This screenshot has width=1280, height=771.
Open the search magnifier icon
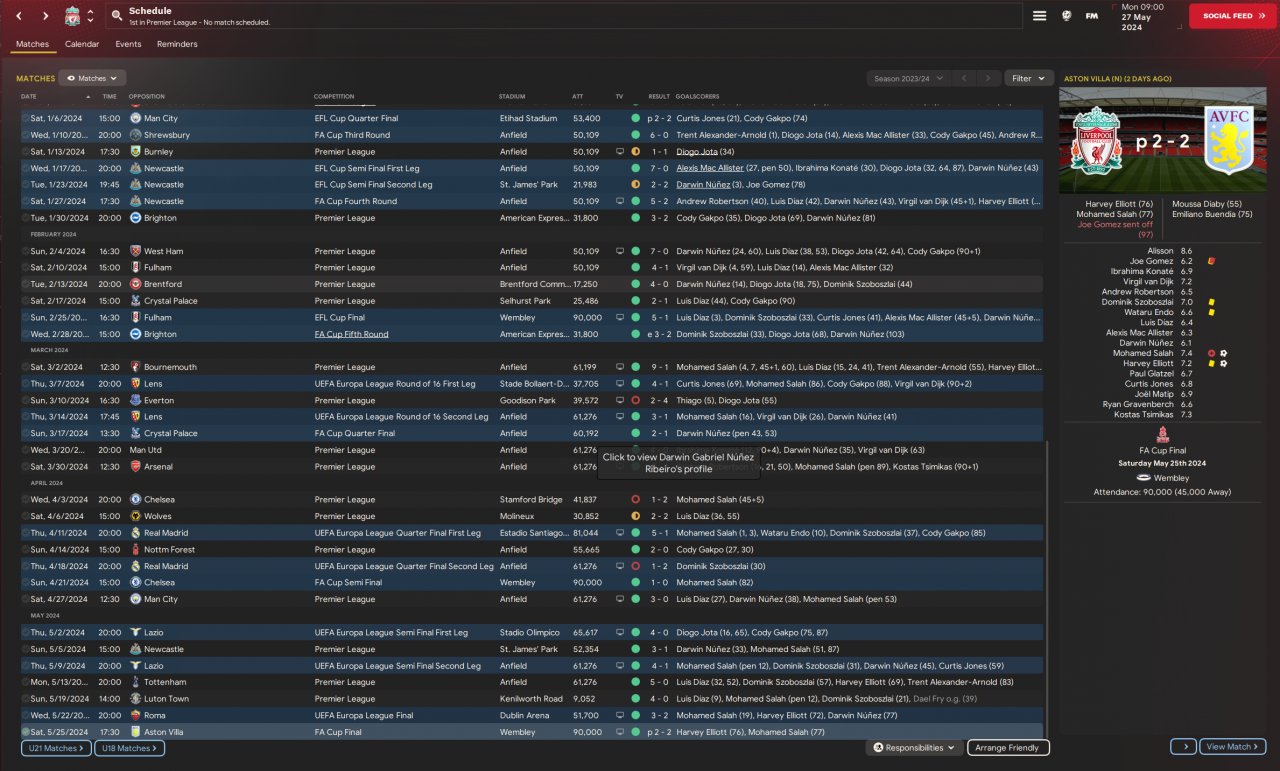[x=117, y=16]
